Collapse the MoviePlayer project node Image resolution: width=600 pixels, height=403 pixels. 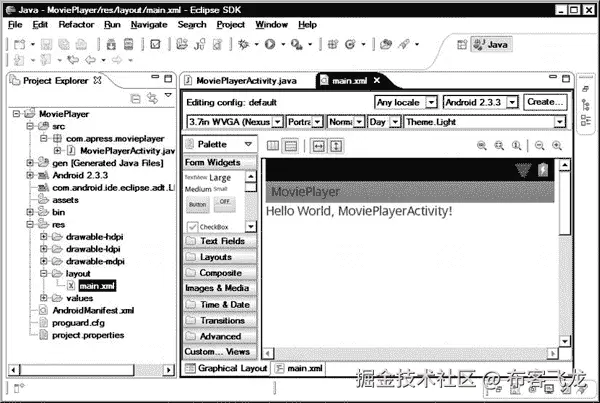(16, 114)
